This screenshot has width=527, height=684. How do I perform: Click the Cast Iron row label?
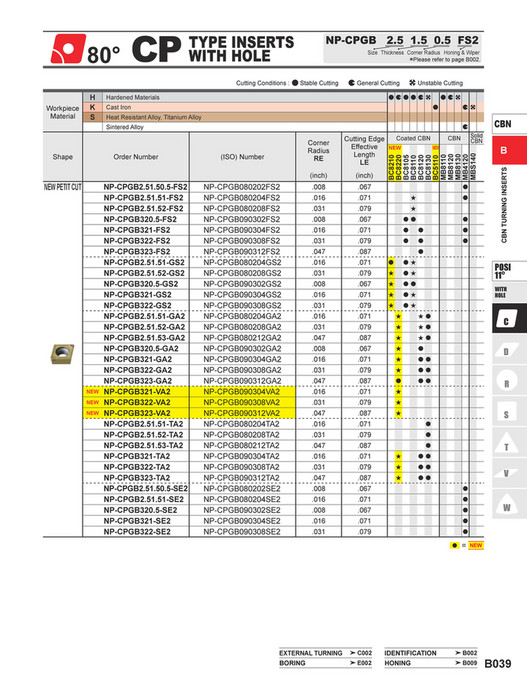pyautogui.click(x=118, y=107)
